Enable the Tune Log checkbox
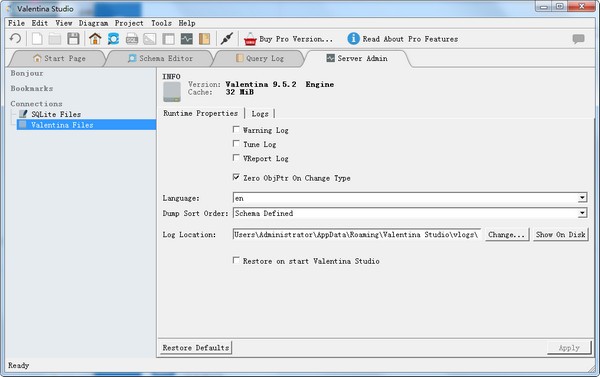 [236, 144]
